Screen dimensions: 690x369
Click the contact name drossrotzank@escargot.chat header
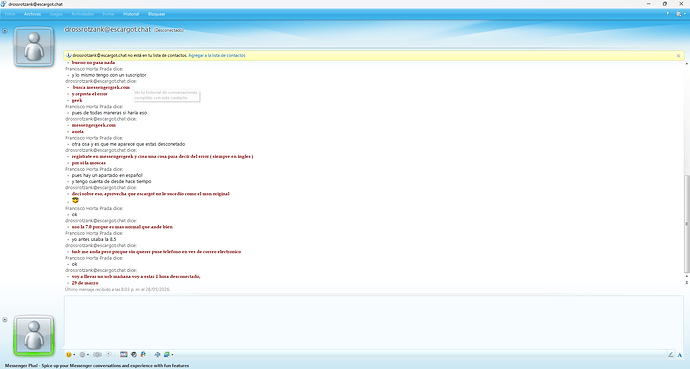click(x=108, y=29)
